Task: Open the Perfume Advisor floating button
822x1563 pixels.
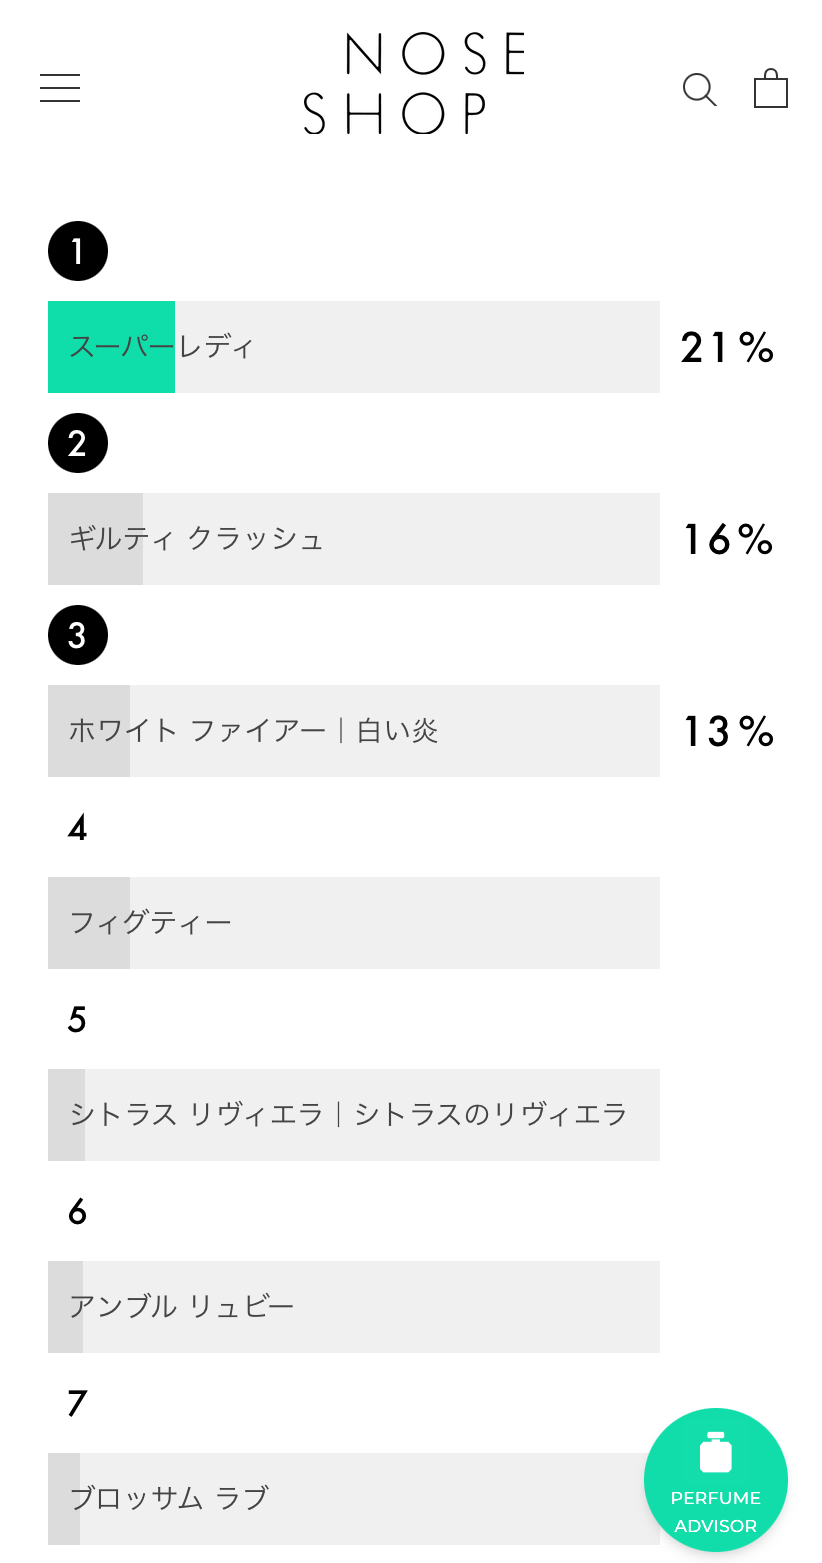Action: point(715,1479)
